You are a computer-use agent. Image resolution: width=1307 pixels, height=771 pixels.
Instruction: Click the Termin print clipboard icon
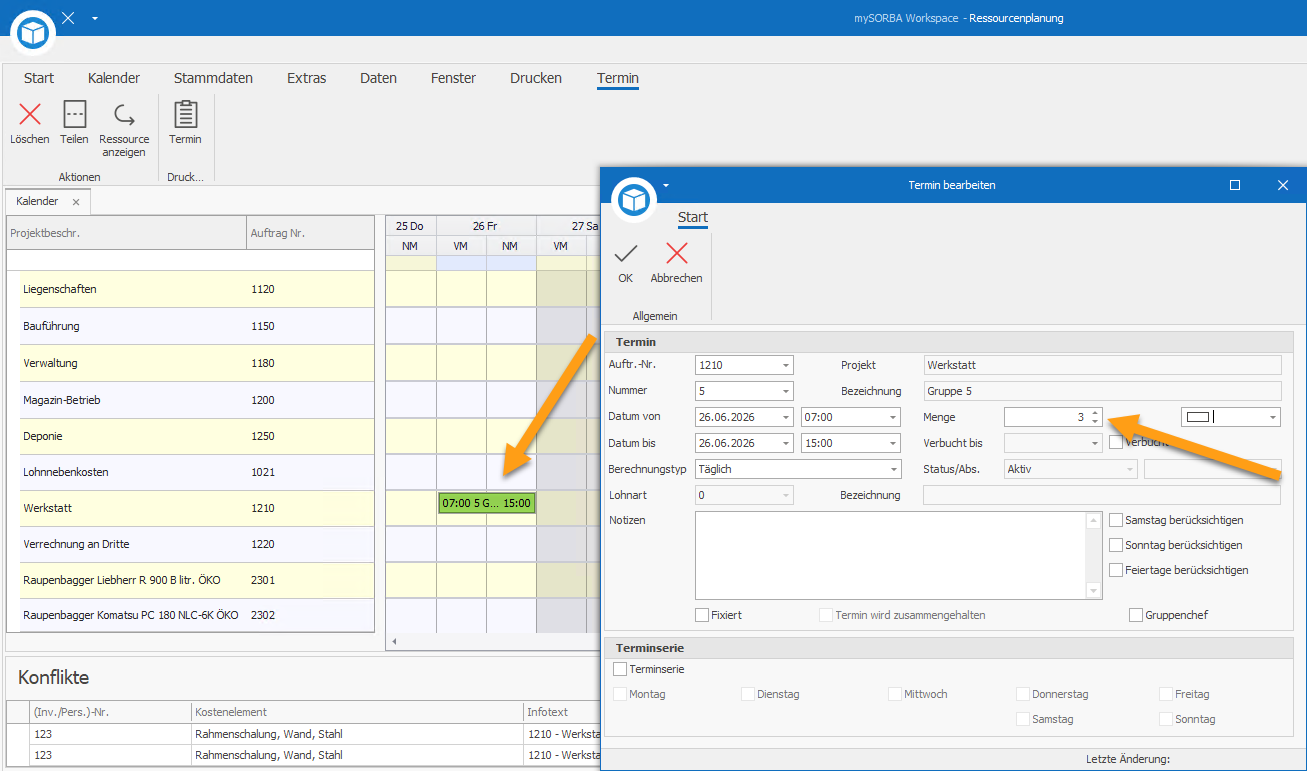185,114
